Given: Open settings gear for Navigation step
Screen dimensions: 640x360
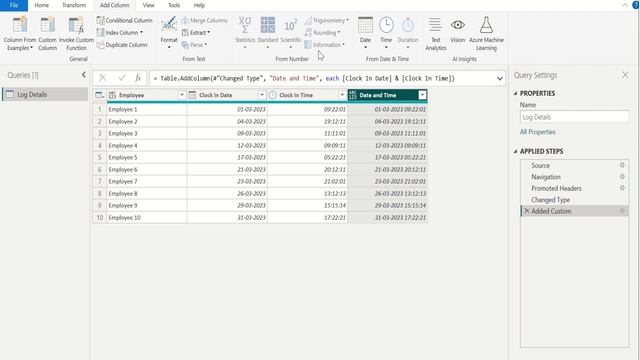Looking at the screenshot, I should coord(622,176).
